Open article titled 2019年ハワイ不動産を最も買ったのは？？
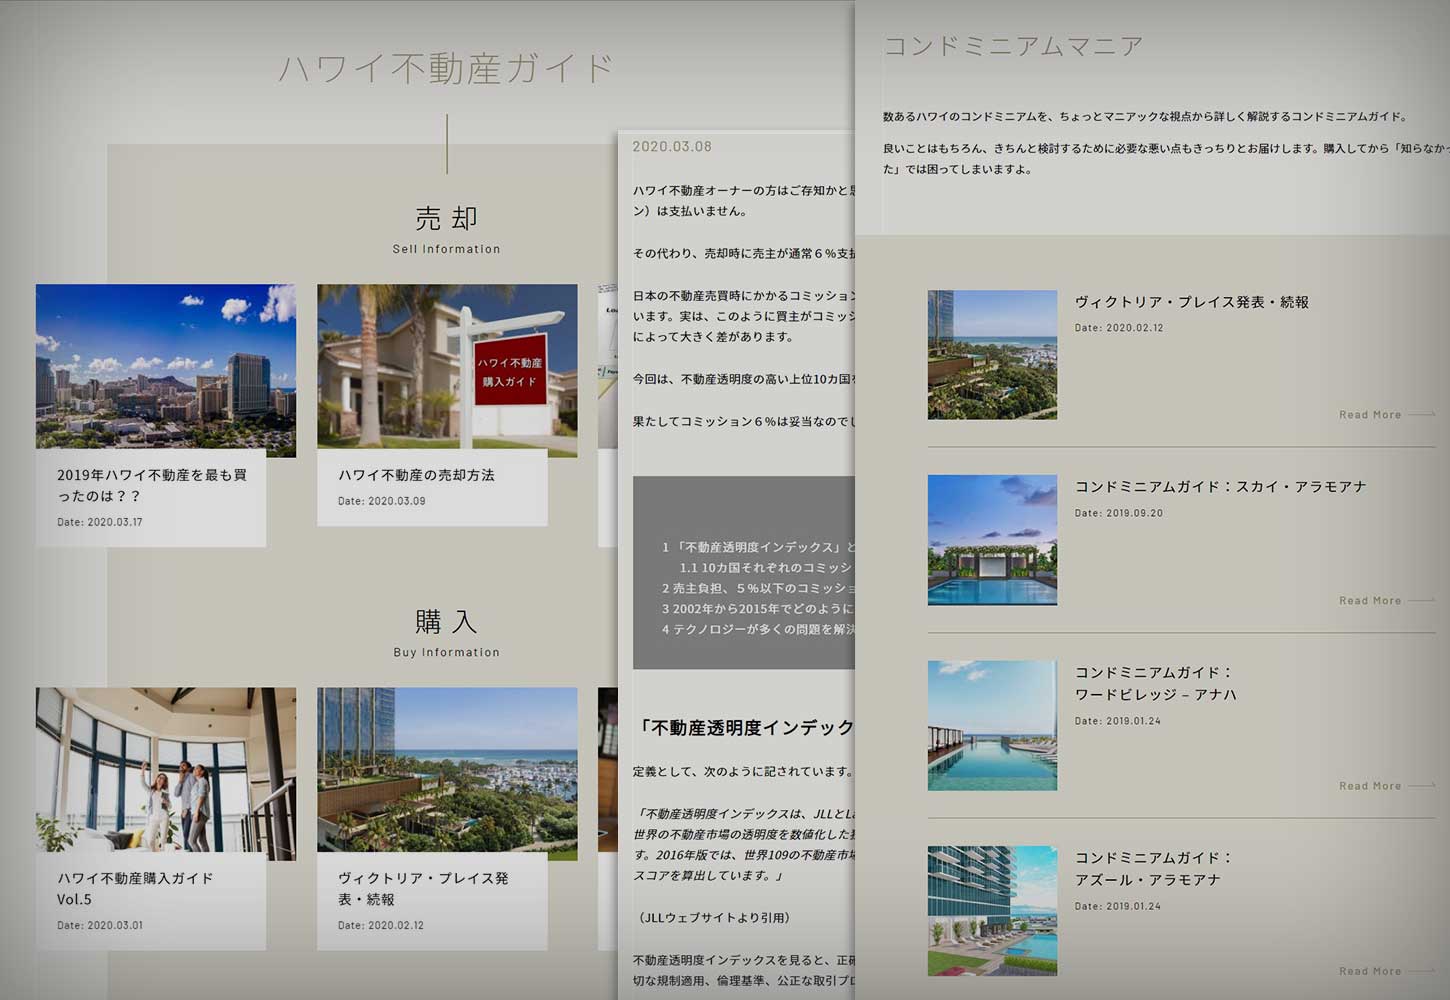The height and width of the screenshot is (1000, 1450). point(151,485)
